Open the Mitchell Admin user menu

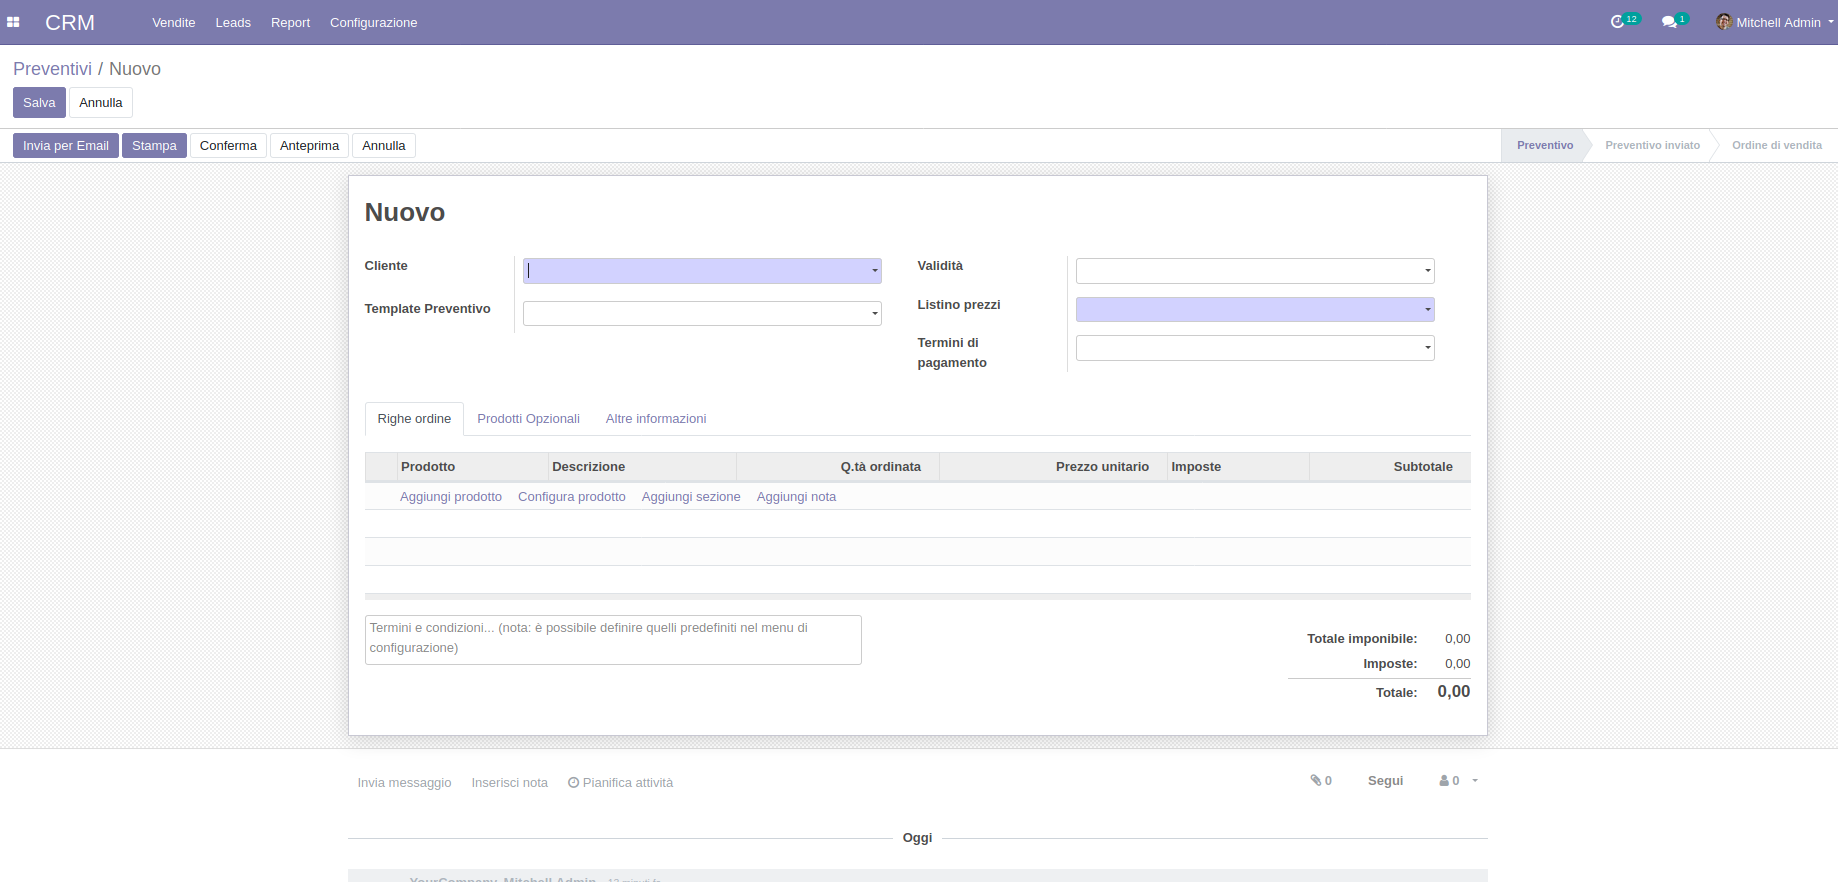tap(1775, 22)
